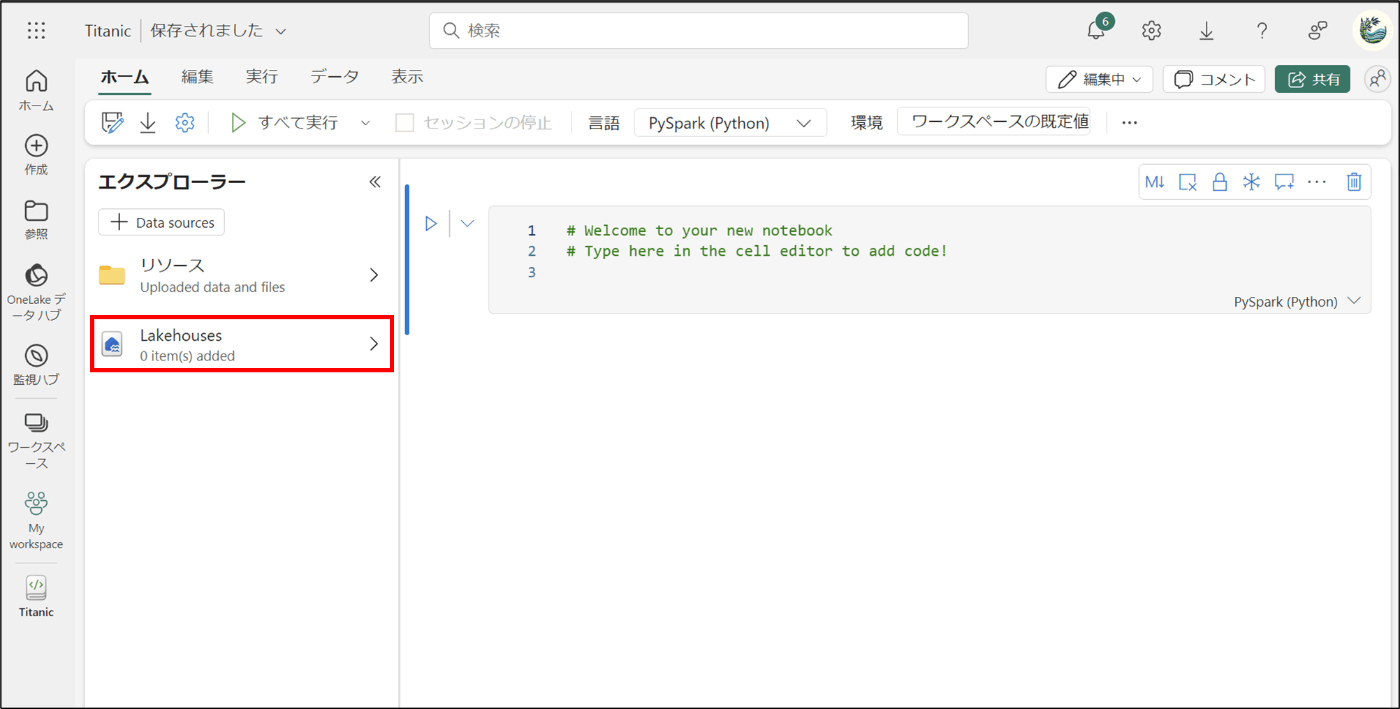Viewport: 1400px width, 709px height.
Task: Open 作成 in left navigation
Action: coord(36,155)
